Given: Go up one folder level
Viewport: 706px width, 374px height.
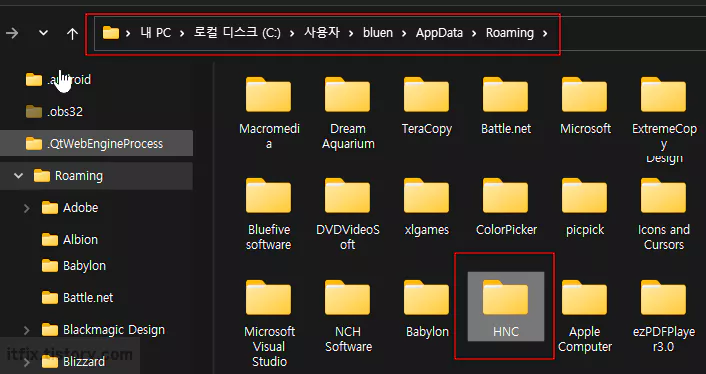Looking at the screenshot, I should (72, 33).
